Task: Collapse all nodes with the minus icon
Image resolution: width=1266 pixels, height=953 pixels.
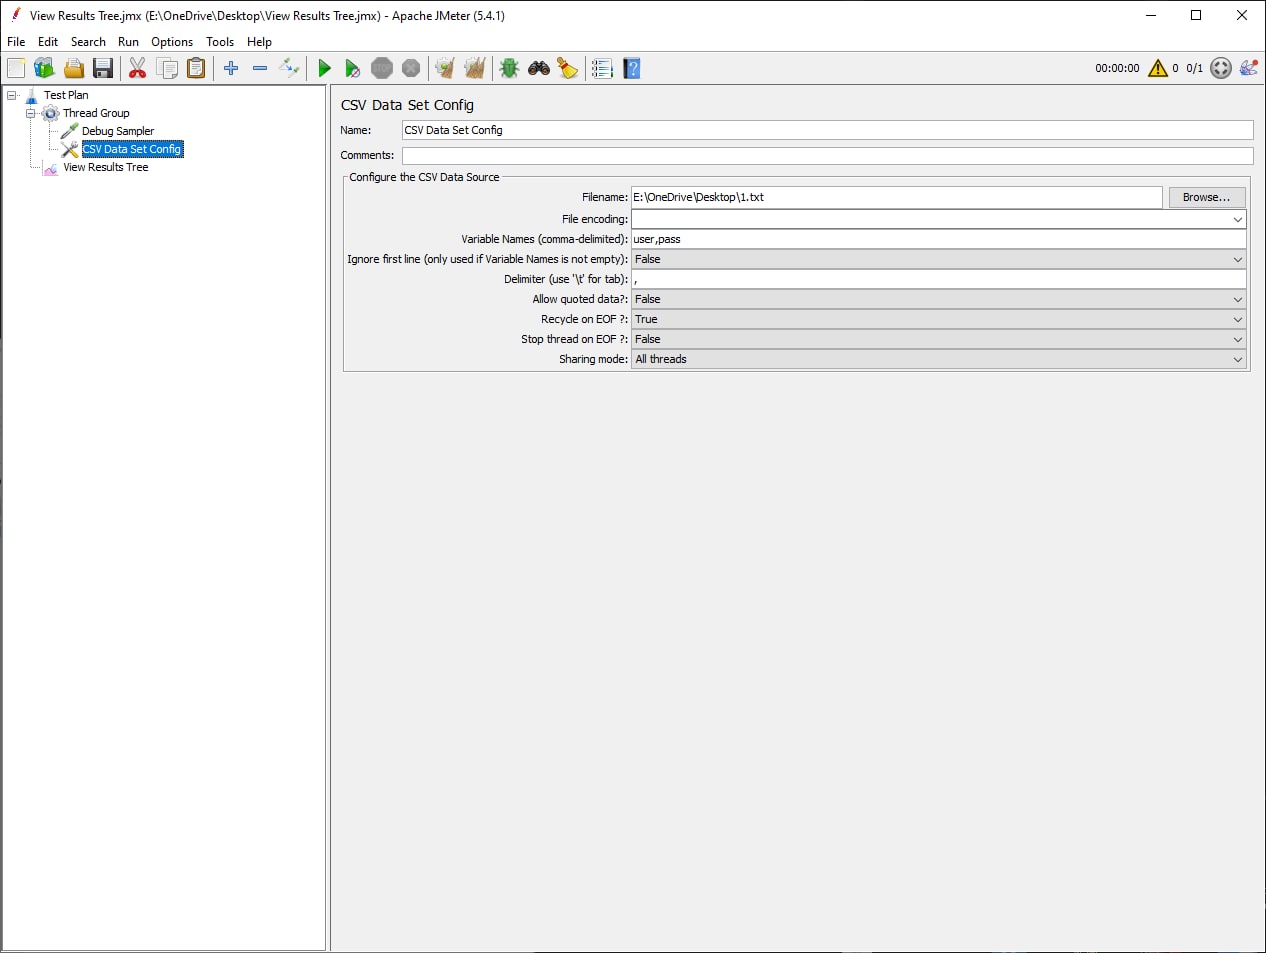Action: click(260, 68)
